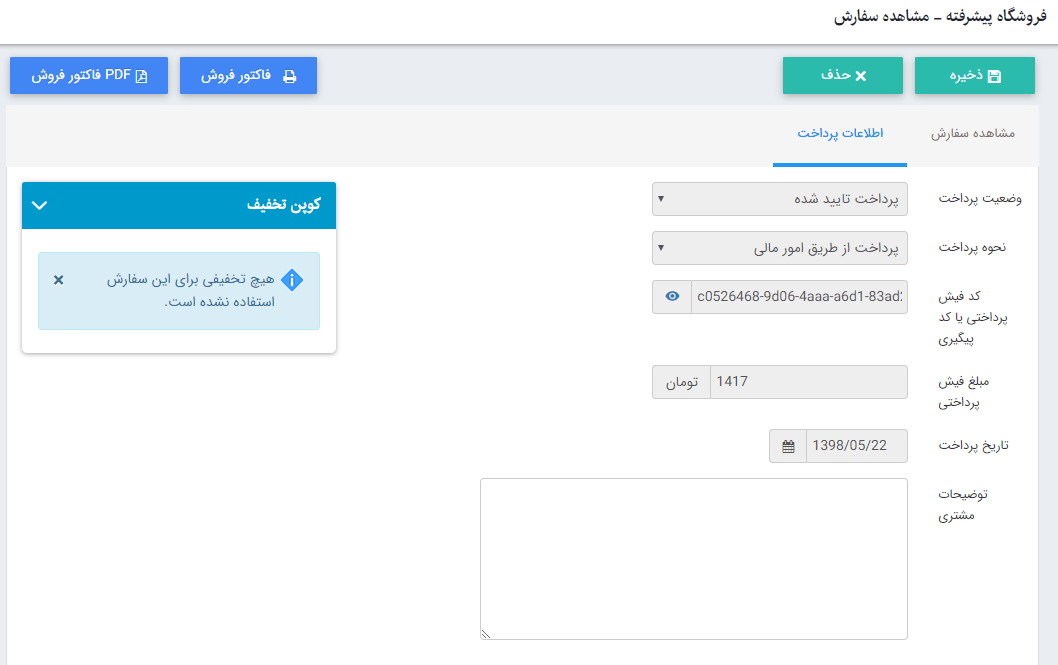Focus the مبلغ فیش پرداختی amount field
Image resolution: width=1058 pixels, height=665 pixels.
(x=808, y=381)
